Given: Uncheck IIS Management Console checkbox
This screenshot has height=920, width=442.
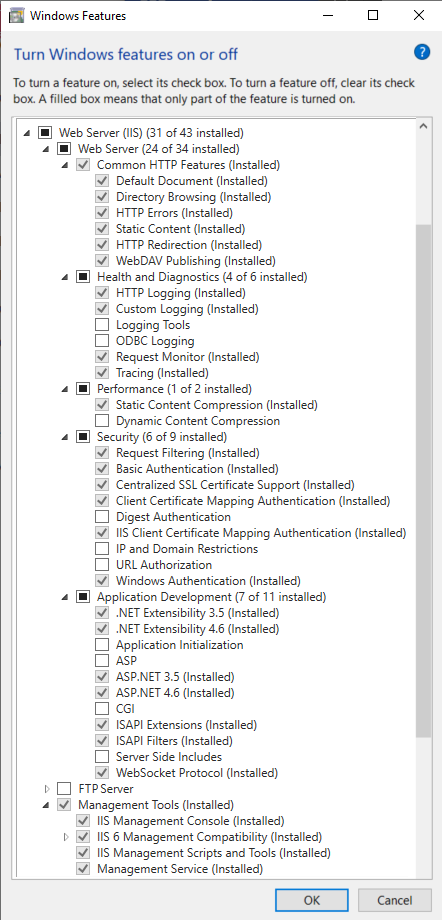Looking at the screenshot, I should coord(83,821).
